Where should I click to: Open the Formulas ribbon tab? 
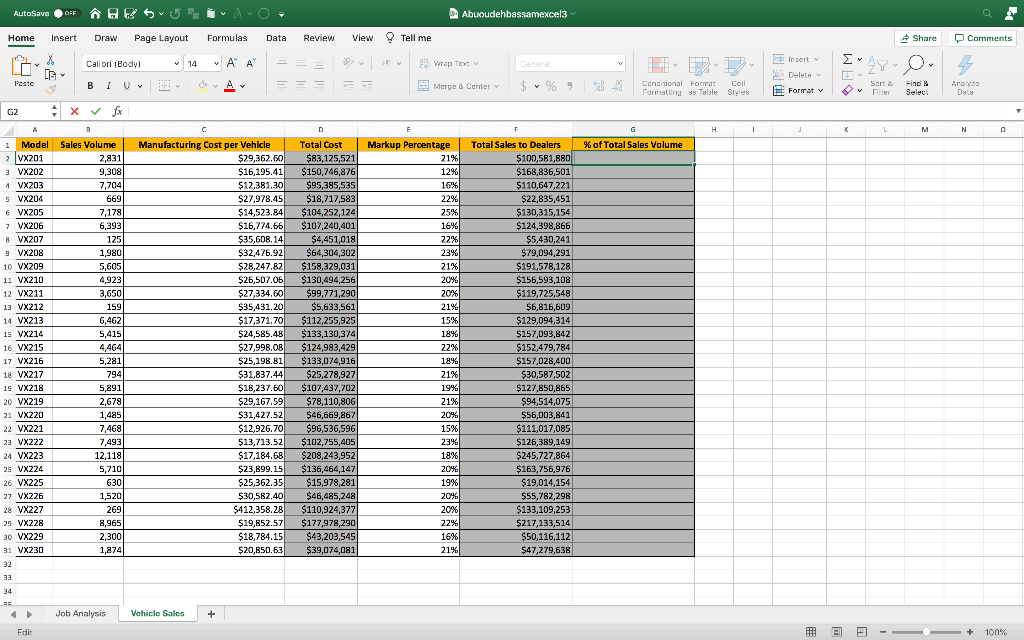[227, 38]
